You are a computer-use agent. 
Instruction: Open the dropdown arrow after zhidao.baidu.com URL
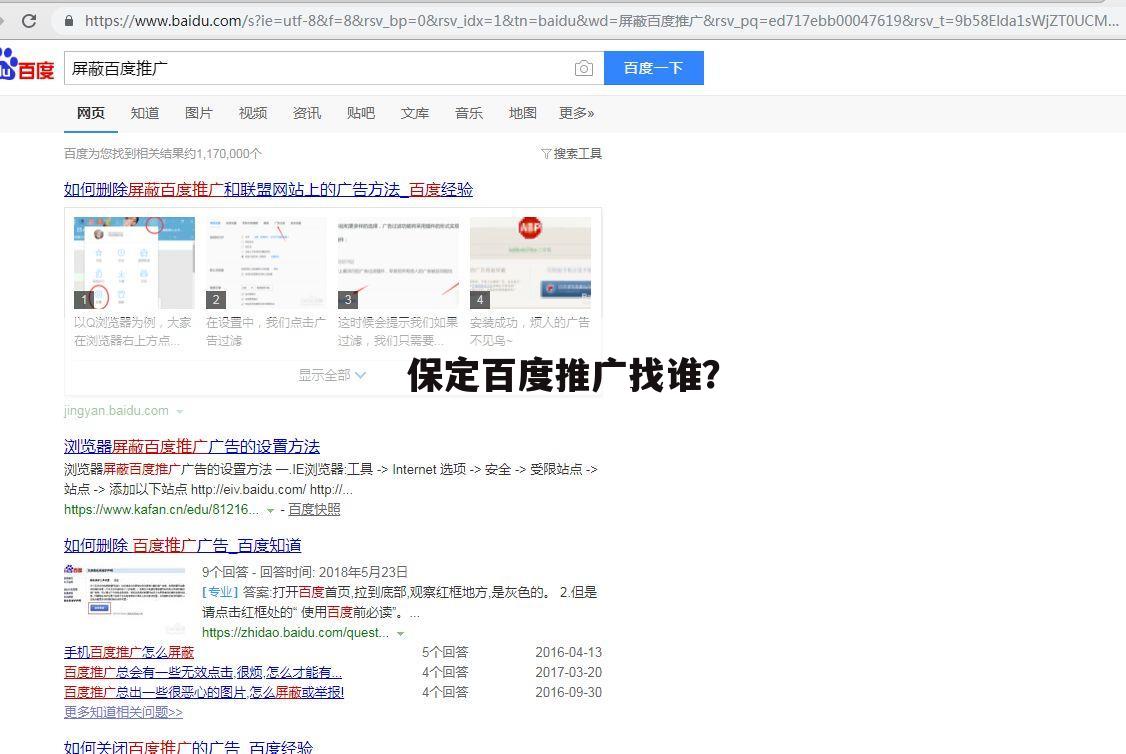[401, 632]
